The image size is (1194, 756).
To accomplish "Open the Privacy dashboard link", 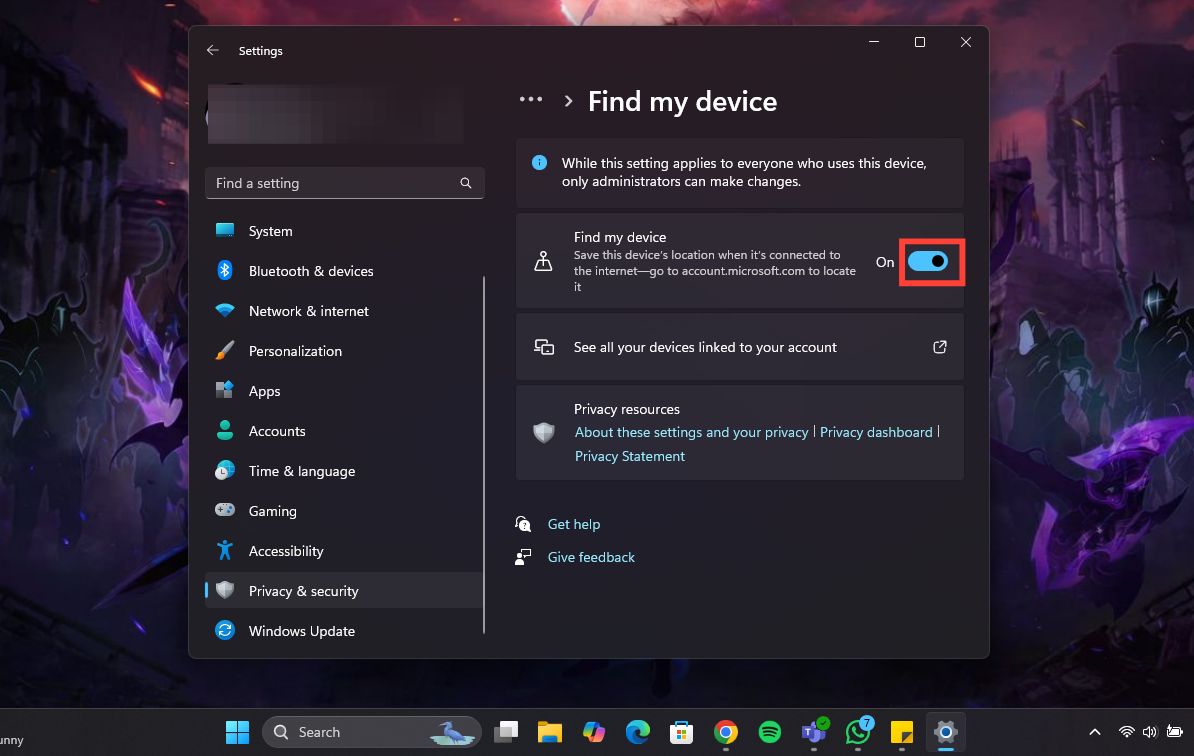I will tap(876, 432).
